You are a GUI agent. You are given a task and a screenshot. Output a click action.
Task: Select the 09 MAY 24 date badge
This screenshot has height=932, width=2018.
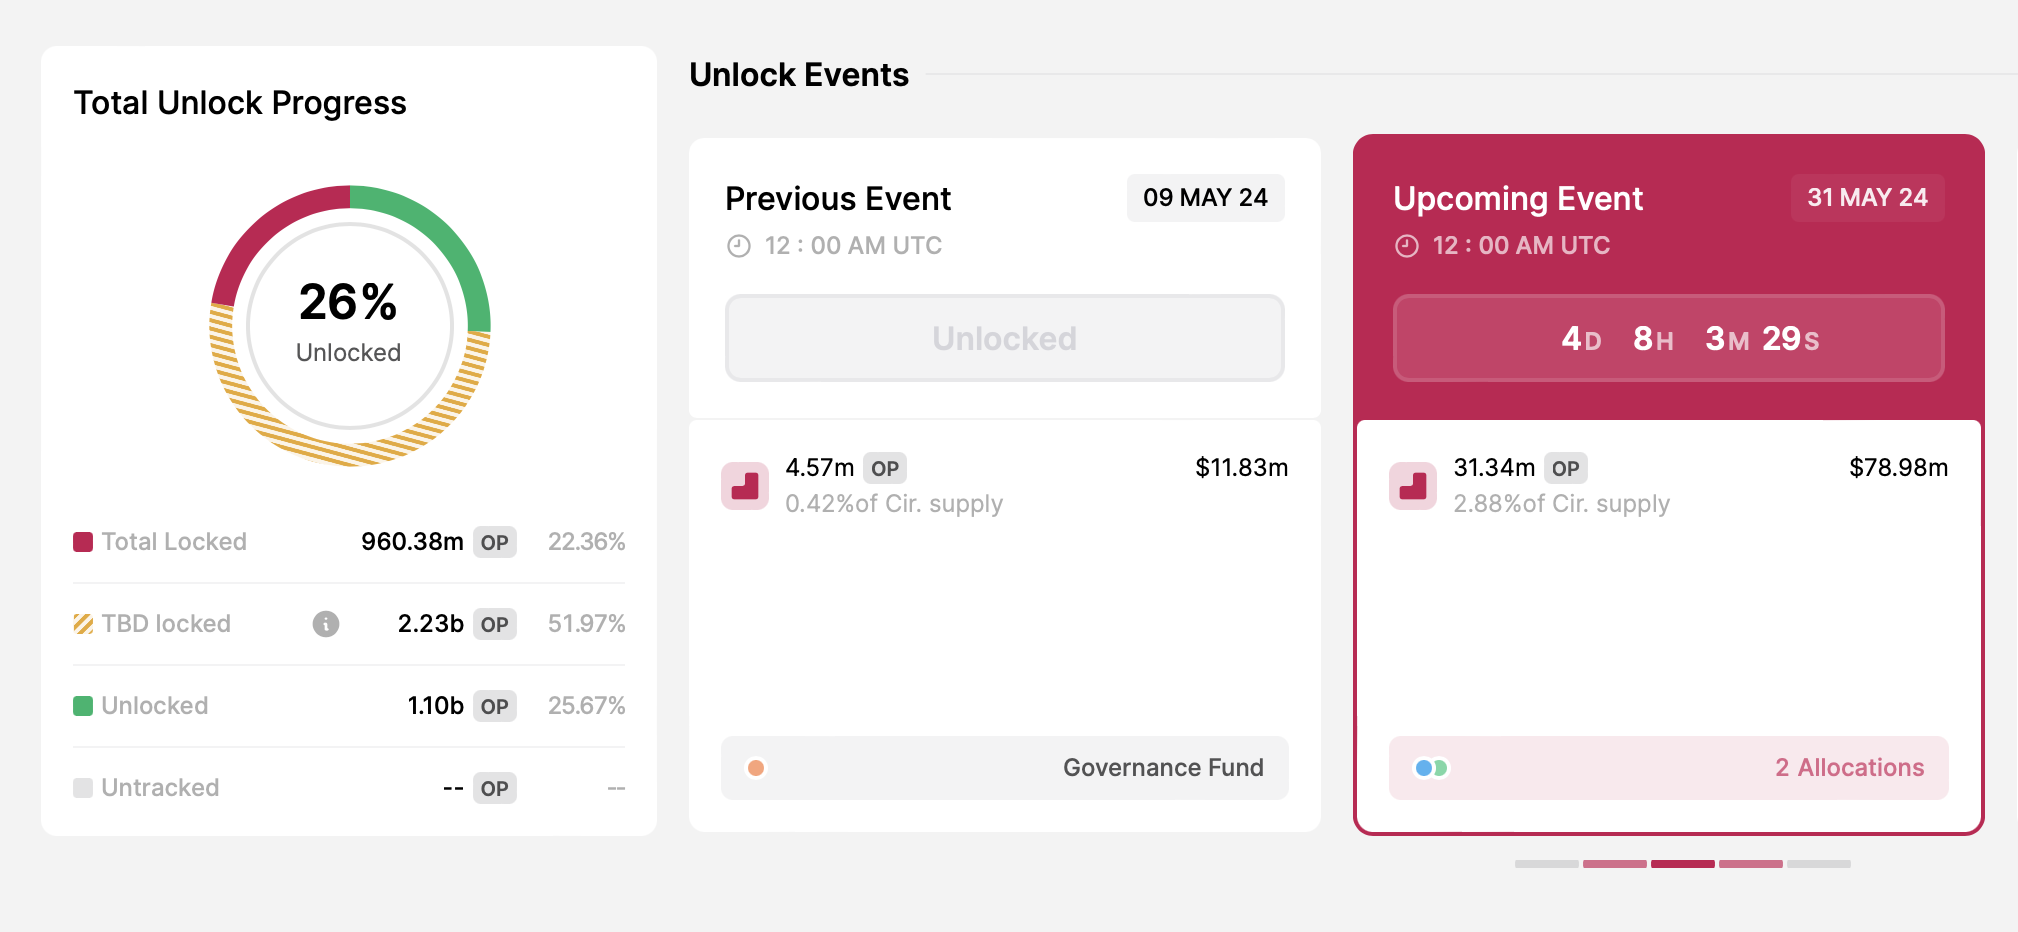[1205, 198]
